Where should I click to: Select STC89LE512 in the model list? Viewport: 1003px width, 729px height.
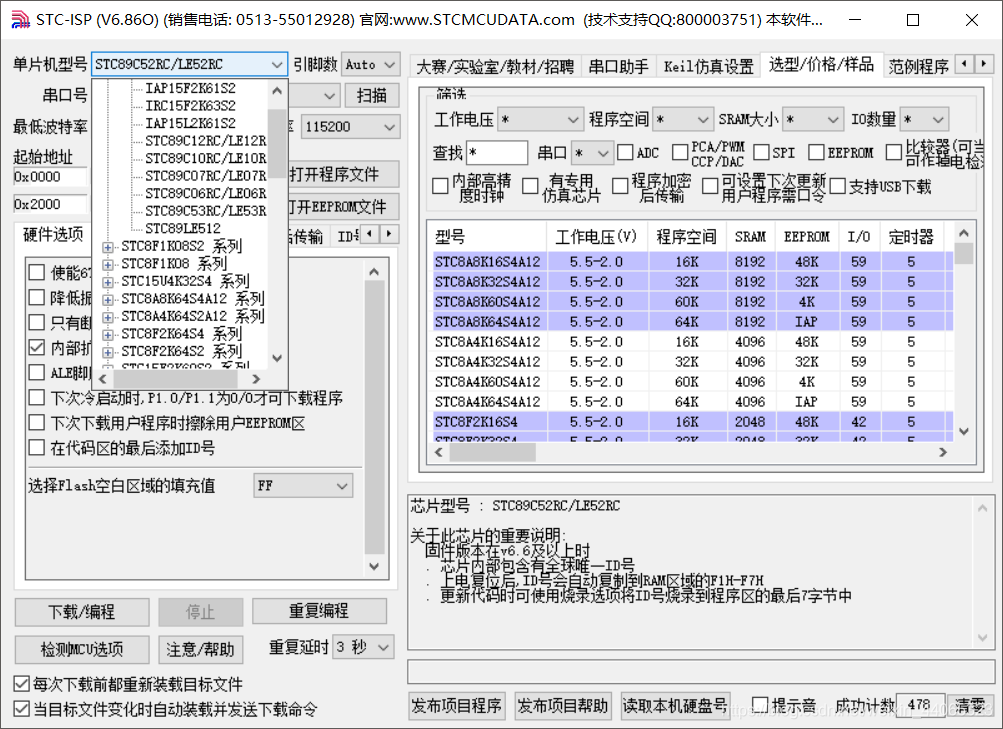click(182, 228)
